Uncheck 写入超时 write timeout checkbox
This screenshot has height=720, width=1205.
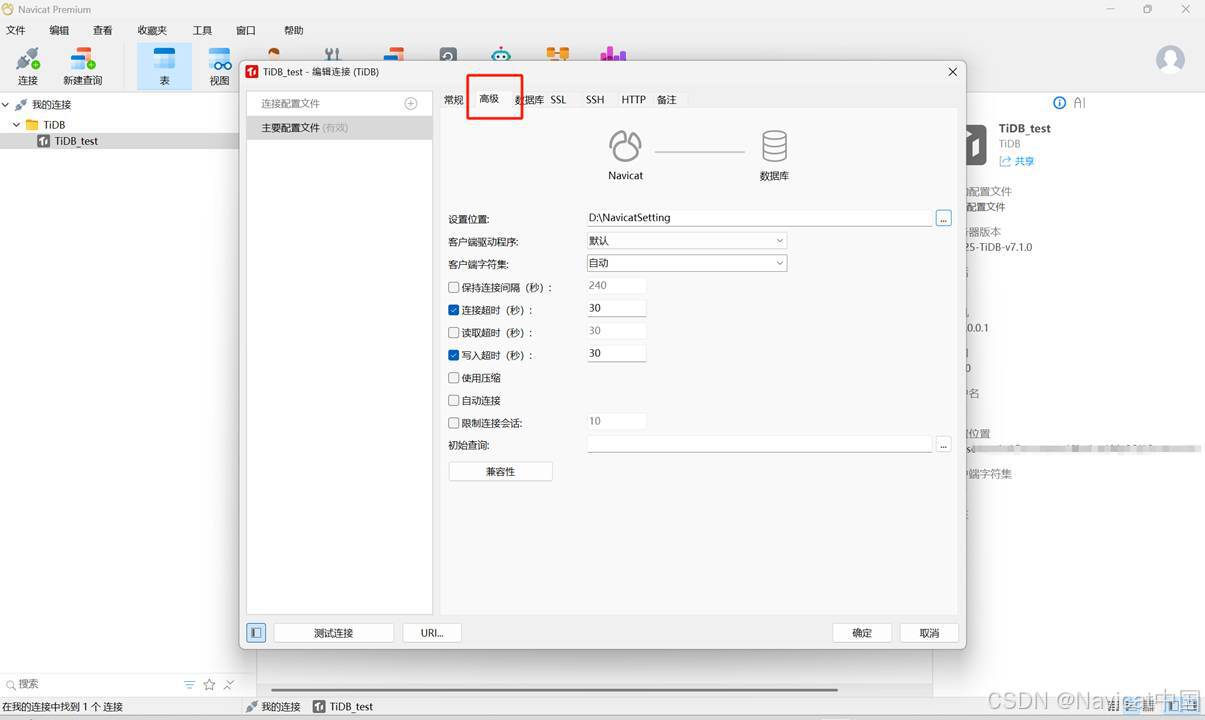point(454,355)
